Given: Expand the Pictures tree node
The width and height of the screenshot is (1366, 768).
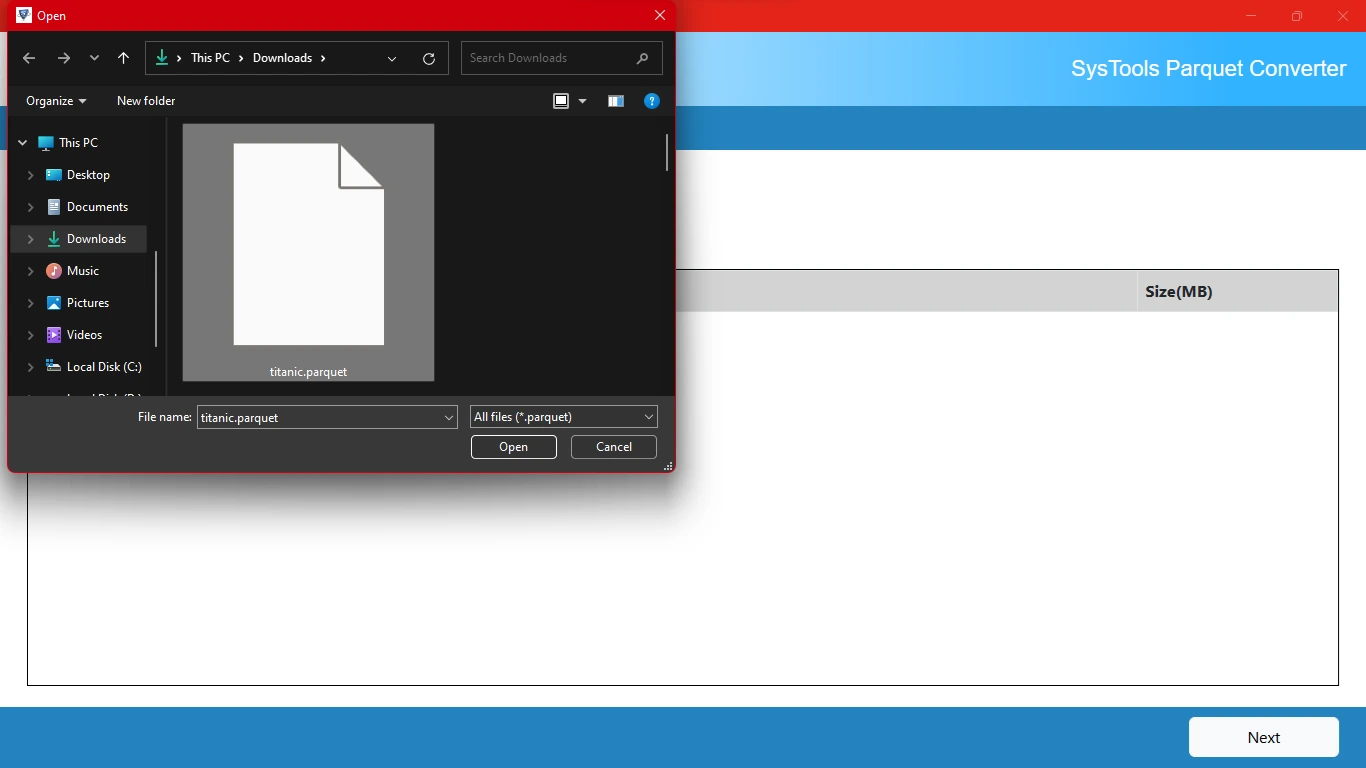Looking at the screenshot, I should (30, 303).
